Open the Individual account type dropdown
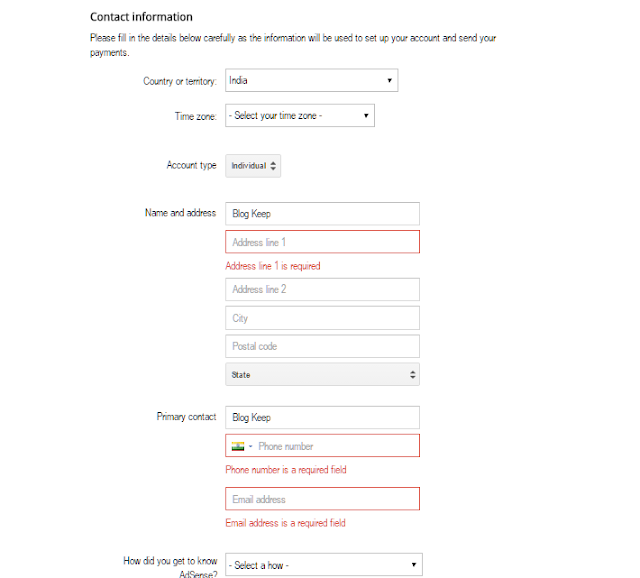The image size is (640, 578). 253,166
